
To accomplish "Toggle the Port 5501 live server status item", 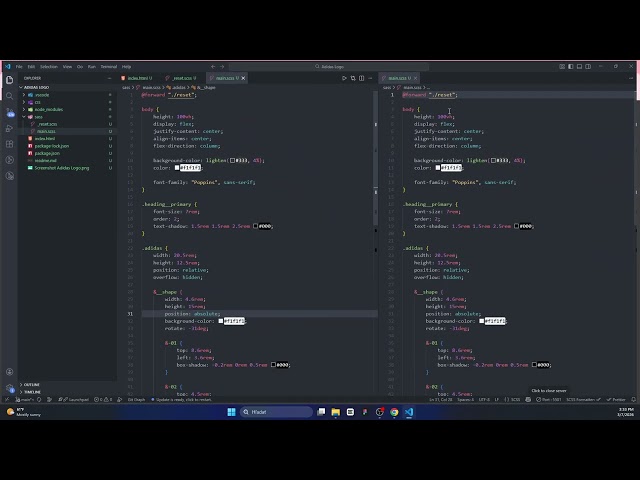I will 549,400.
